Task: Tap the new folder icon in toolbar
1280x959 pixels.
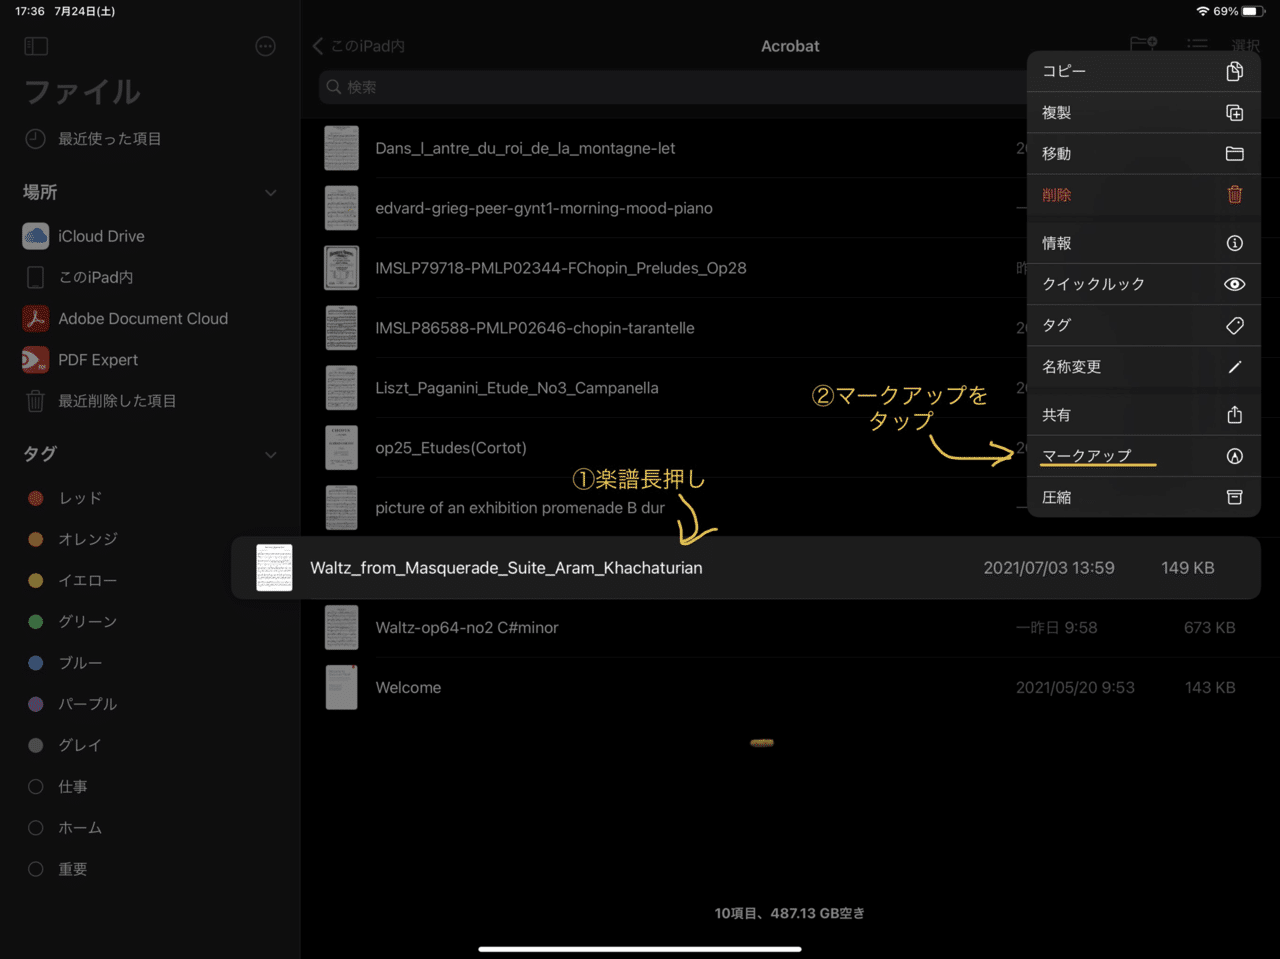Action: pyautogui.click(x=1141, y=42)
